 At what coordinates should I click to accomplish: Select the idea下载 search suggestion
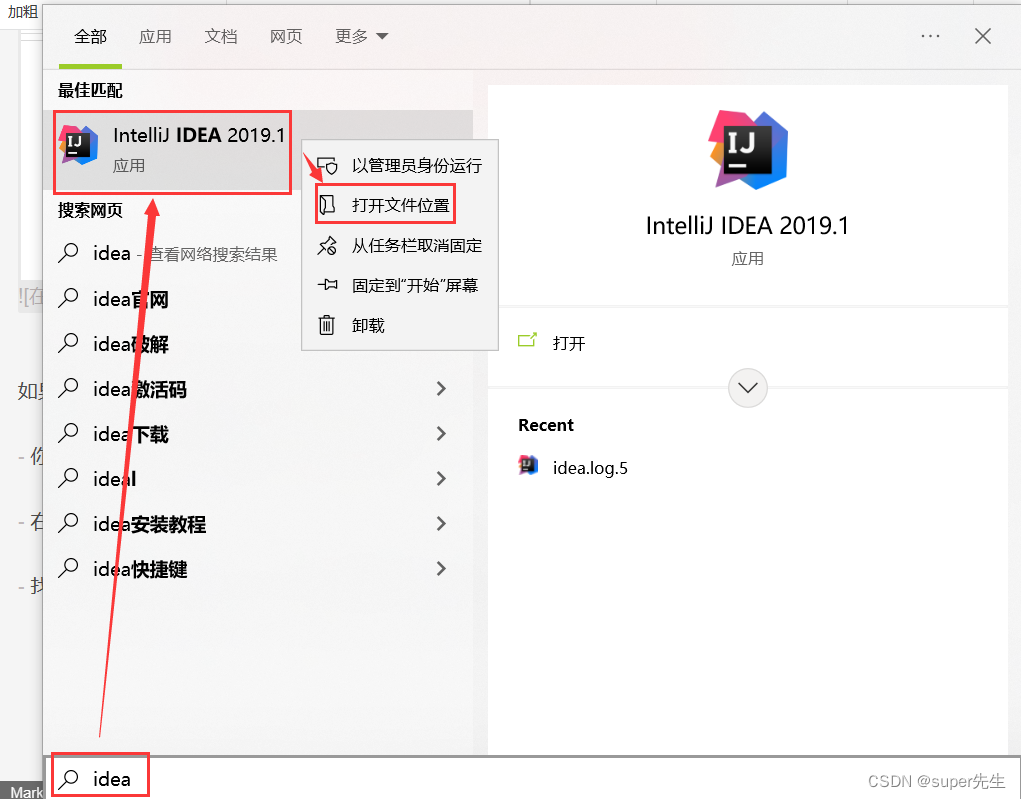pyautogui.click(x=257, y=434)
